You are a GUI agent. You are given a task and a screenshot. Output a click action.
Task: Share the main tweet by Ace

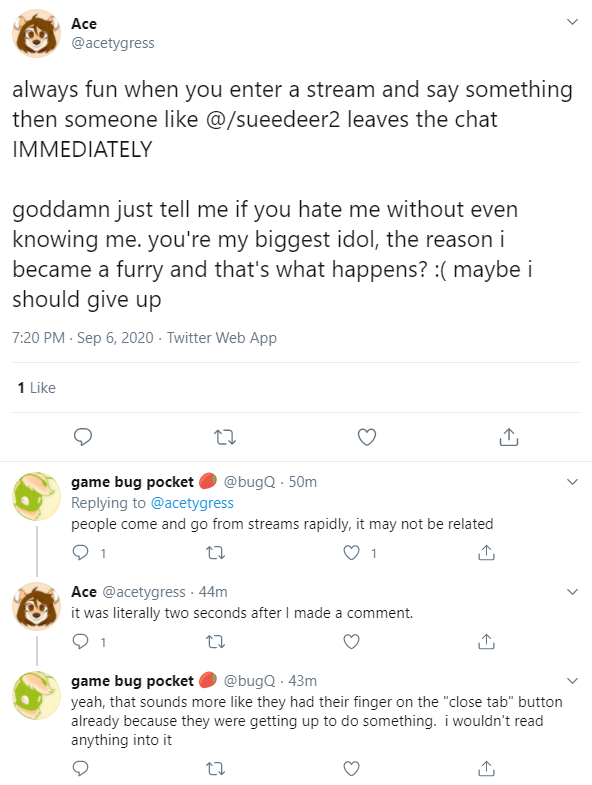tap(509, 437)
